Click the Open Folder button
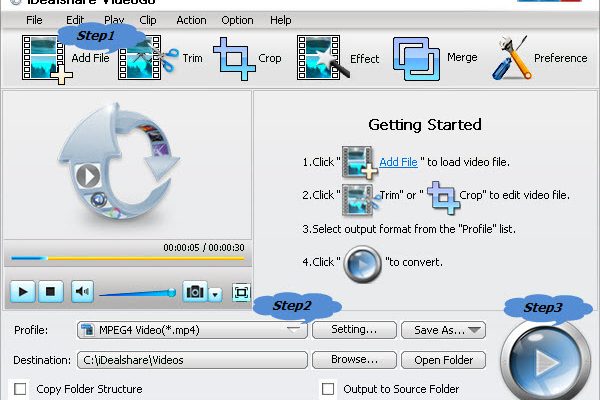 [x=443, y=360]
